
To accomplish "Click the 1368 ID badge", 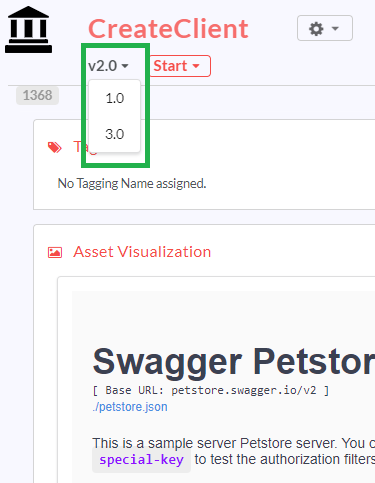I will [37, 95].
